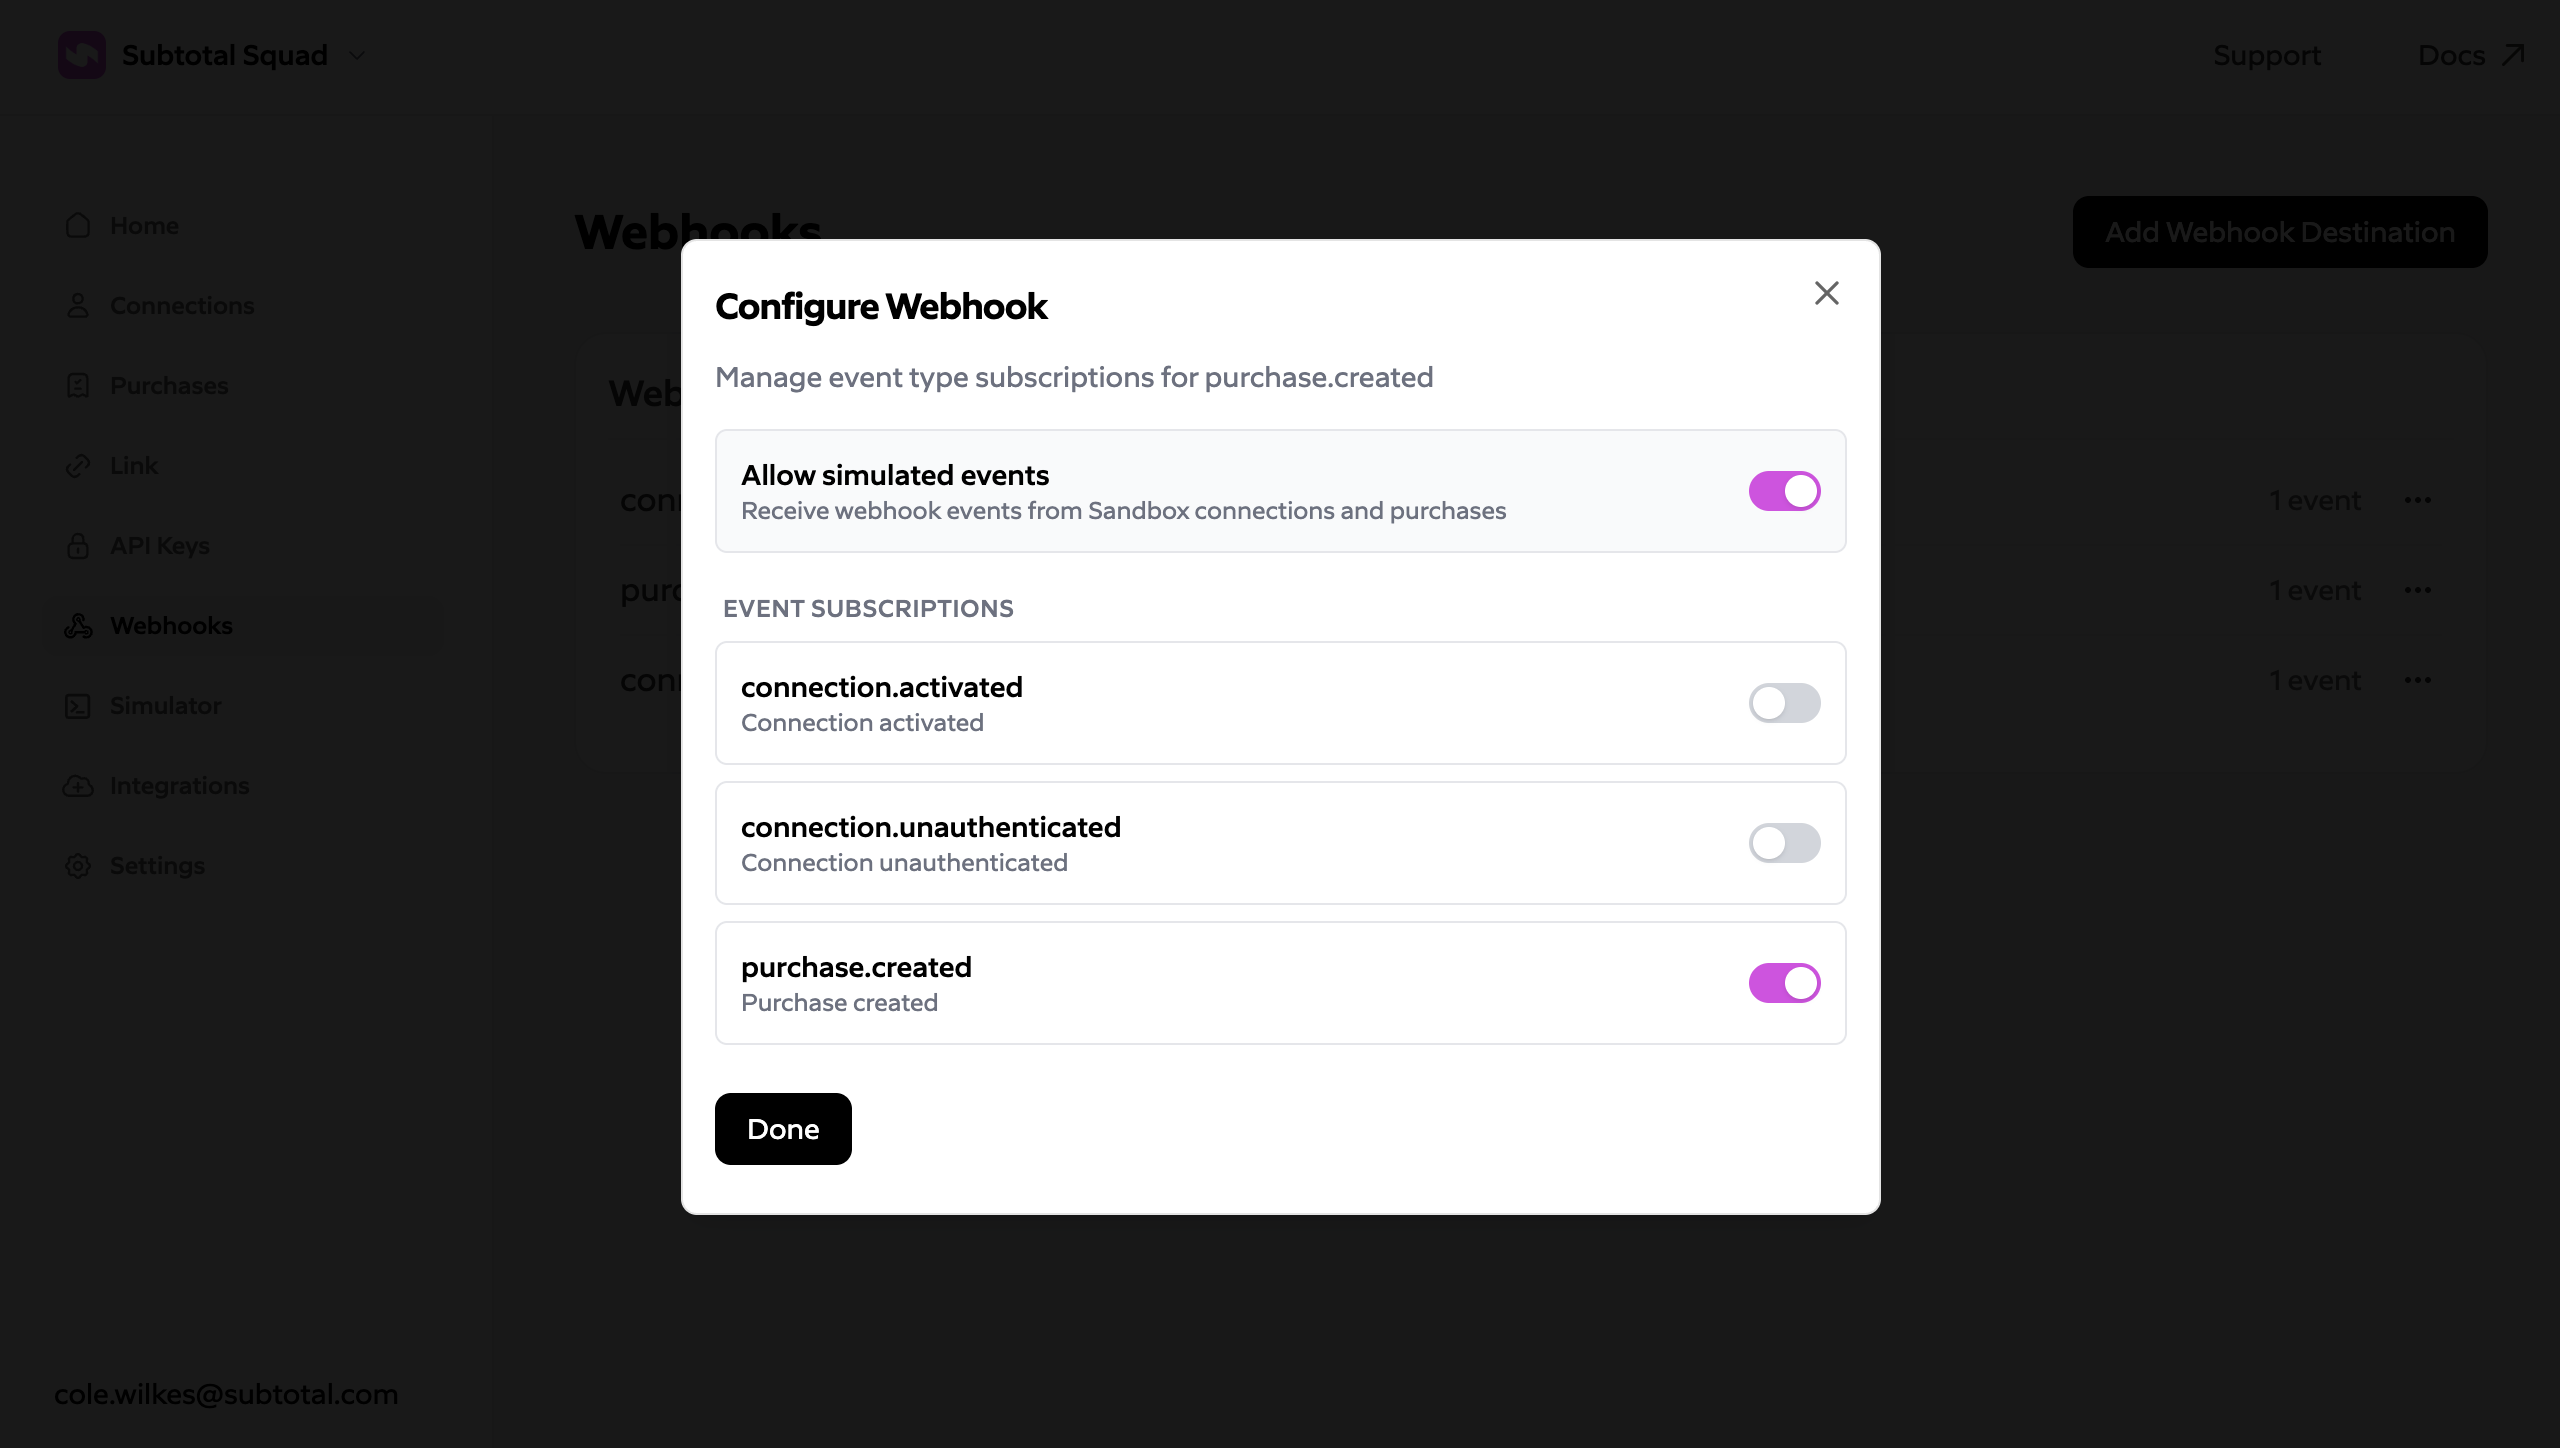Viewport: 2560px width, 1448px height.
Task: Enable the connection.unauthenticated toggle
Action: click(1784, 843)
